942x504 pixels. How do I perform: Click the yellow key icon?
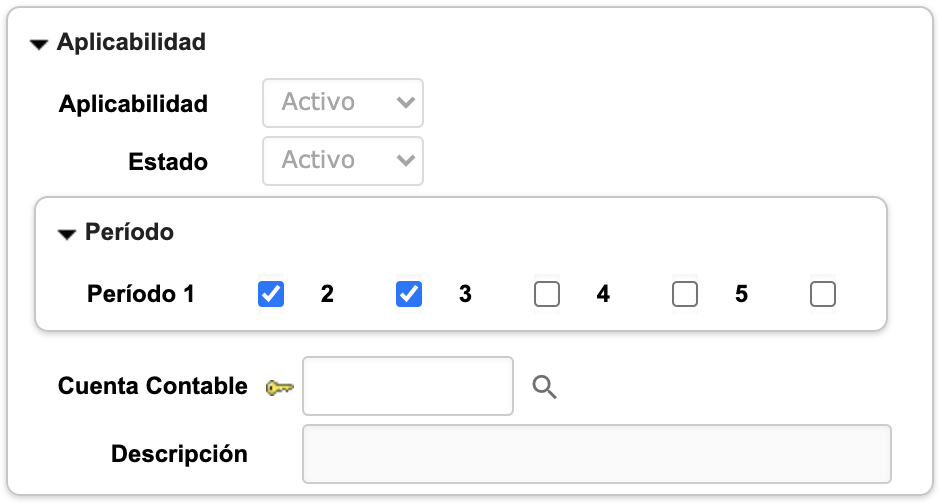(279, 387)
